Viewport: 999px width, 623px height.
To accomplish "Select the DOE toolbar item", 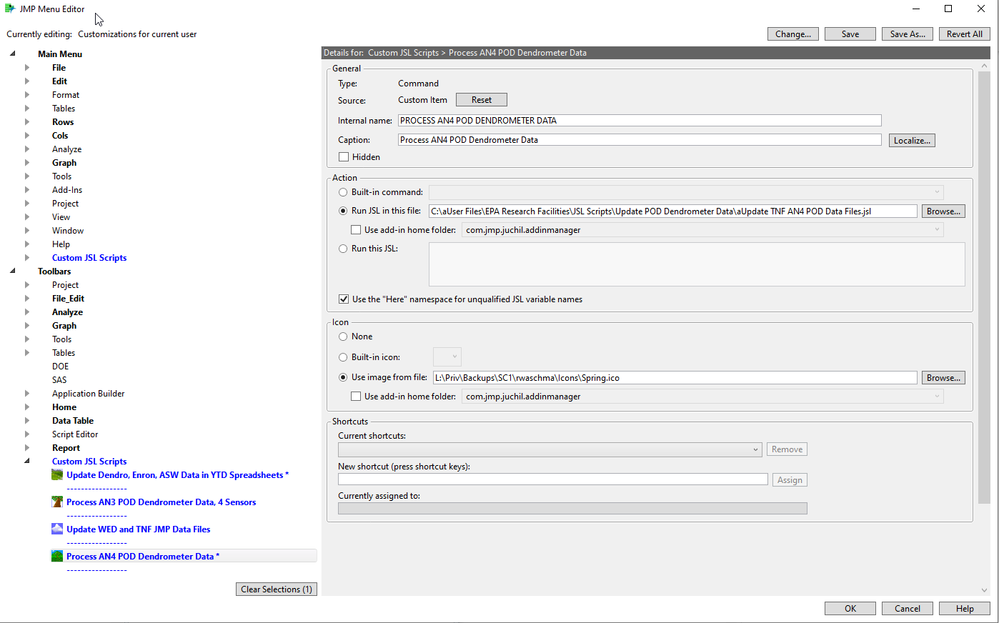I will pyautogui.click(x=61, y=366).
